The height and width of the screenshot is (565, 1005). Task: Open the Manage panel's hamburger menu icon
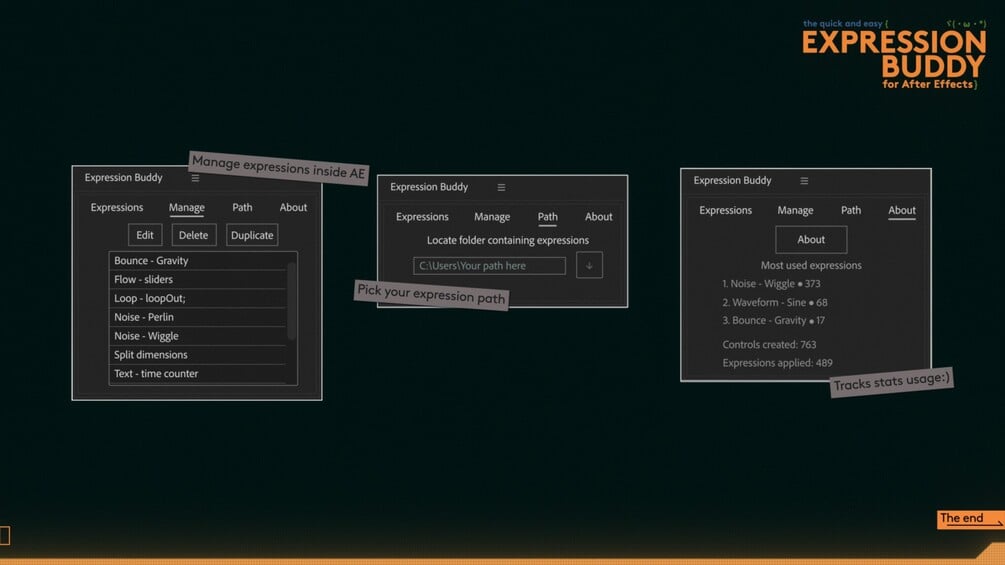[195, 178]
